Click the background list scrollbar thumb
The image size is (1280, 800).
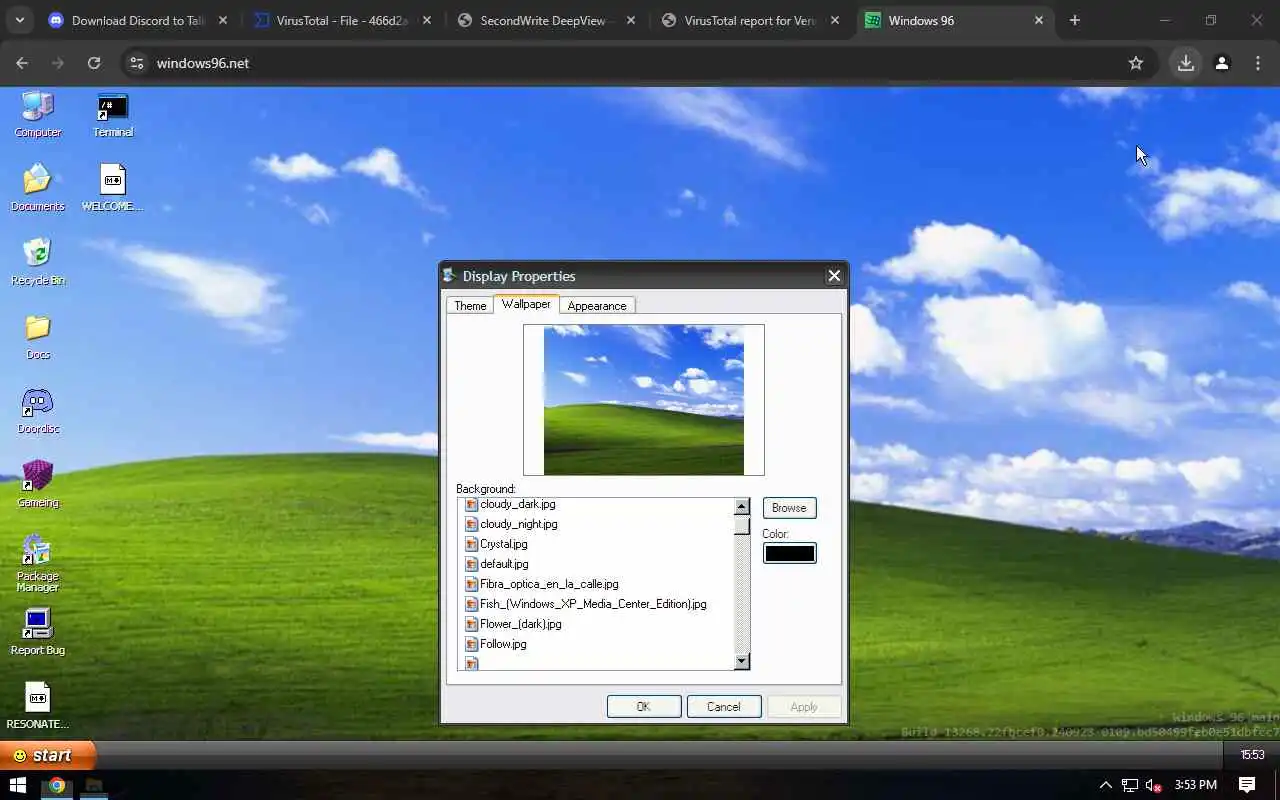(741, 526)
